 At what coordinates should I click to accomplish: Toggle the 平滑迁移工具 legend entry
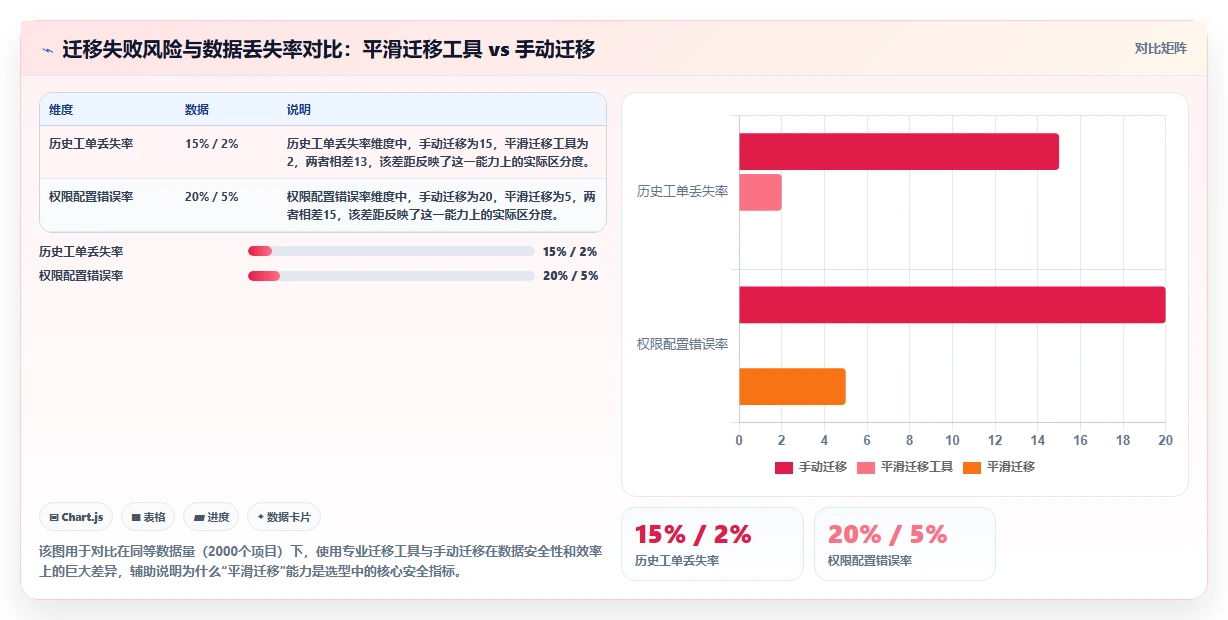(x=905, y=467)
